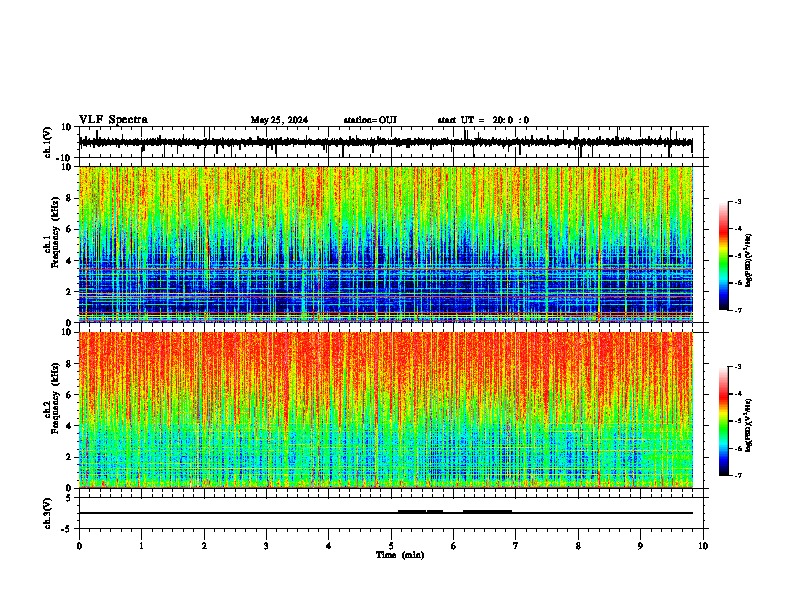Click time axis tick label "5"
This screenshot has height=612, width=792.
[391, 546]
